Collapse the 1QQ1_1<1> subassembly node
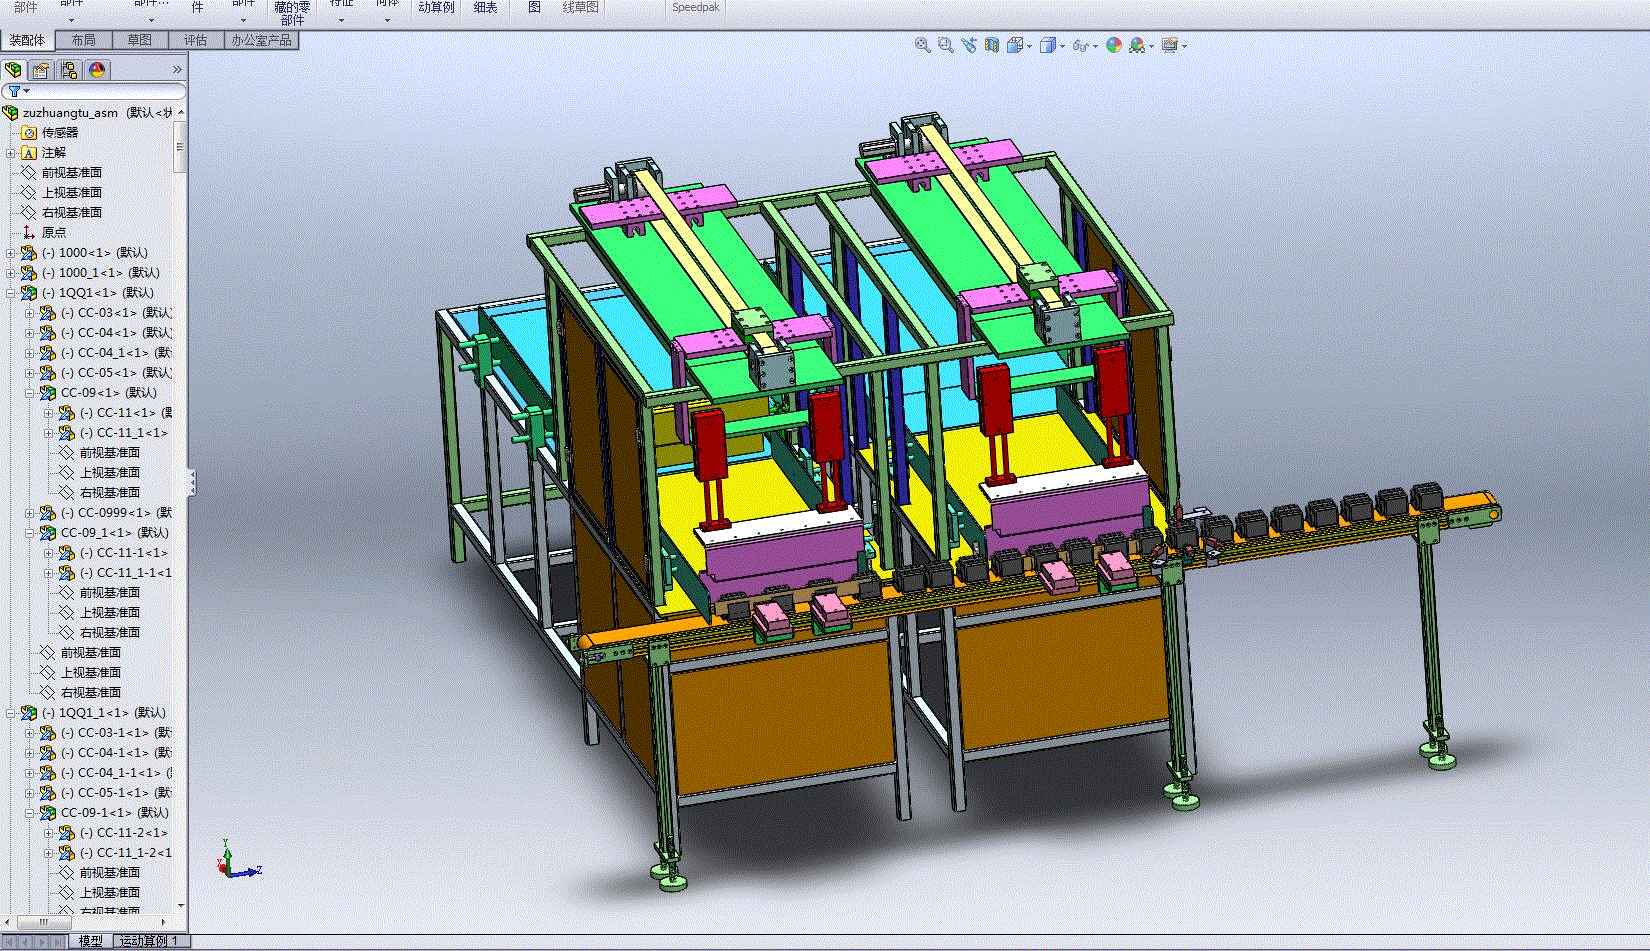The width and height of the screenshot is (1650, 951). coord(11,713)
